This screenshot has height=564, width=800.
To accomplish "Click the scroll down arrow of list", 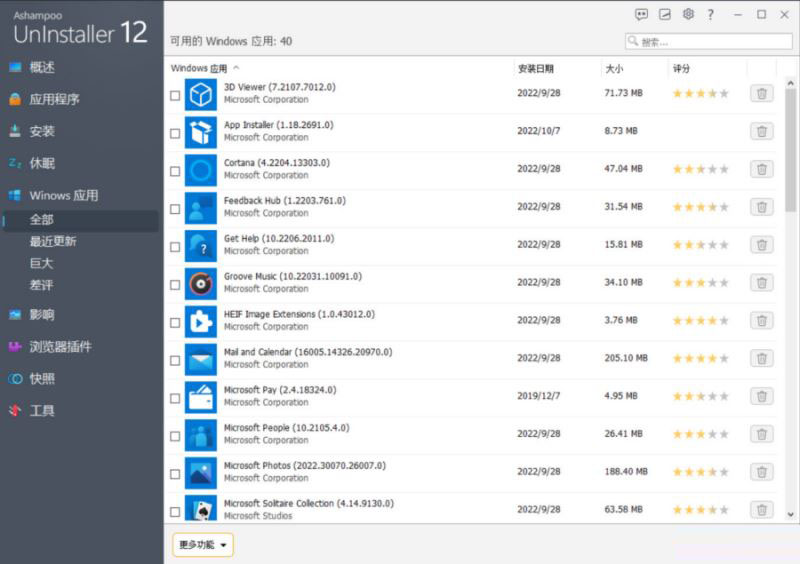I will [790, 514].
